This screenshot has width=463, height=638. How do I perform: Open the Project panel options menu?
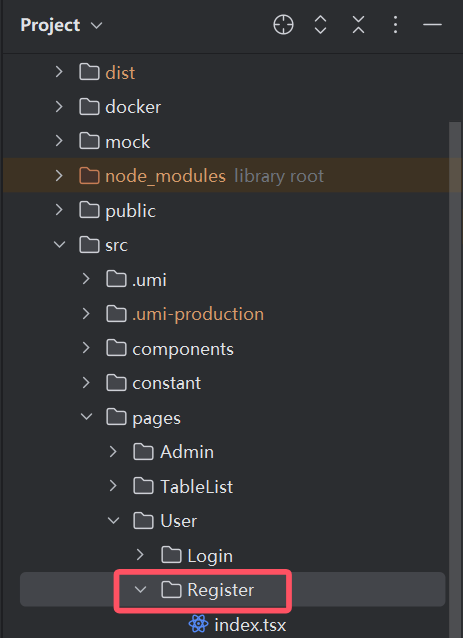point(395,25)
